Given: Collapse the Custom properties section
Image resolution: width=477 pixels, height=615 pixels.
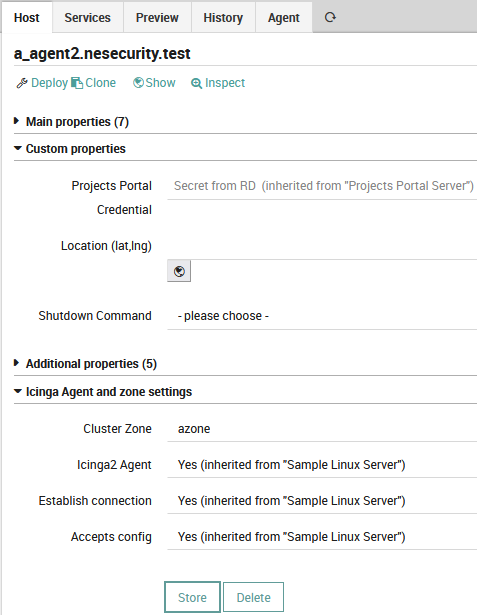Looking at the screenshot, I should (70, 149).
